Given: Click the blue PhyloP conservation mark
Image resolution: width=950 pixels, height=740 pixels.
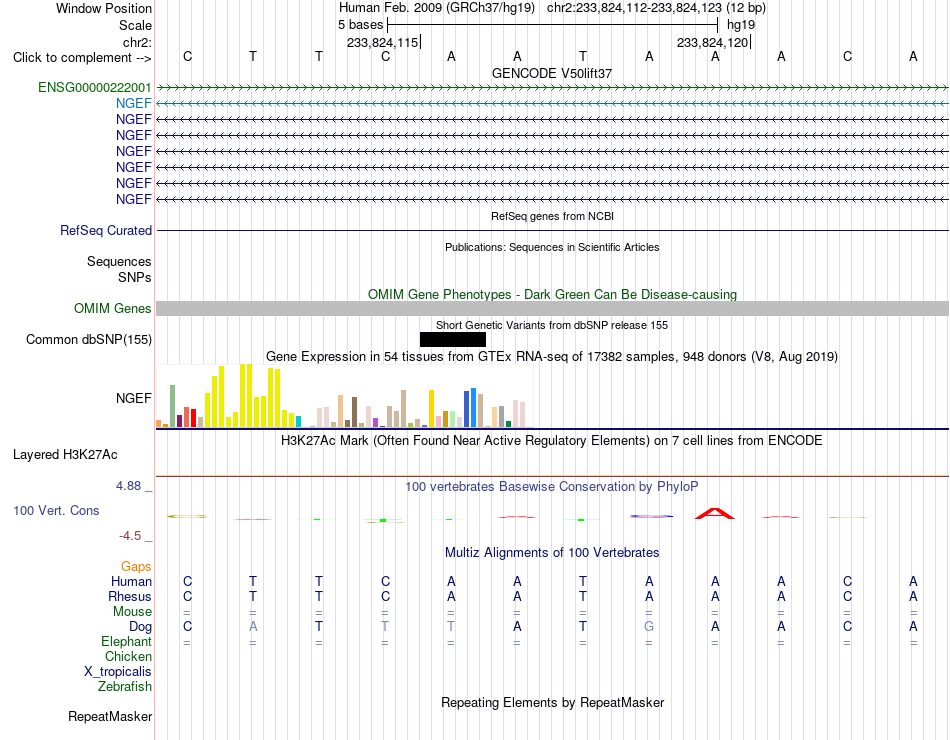Looking at the screenshot, I should point(651,516).
